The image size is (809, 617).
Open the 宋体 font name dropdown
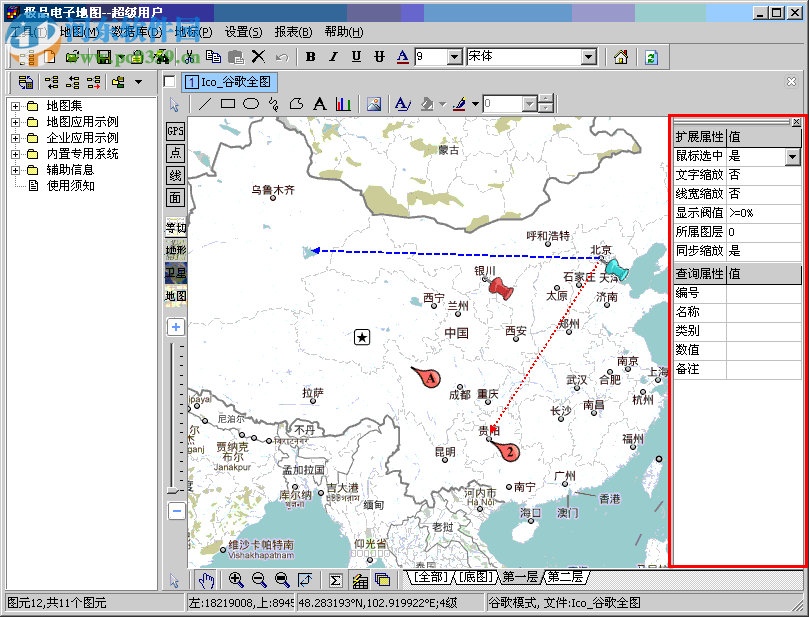pyautogui.click(x=588, y=57)
